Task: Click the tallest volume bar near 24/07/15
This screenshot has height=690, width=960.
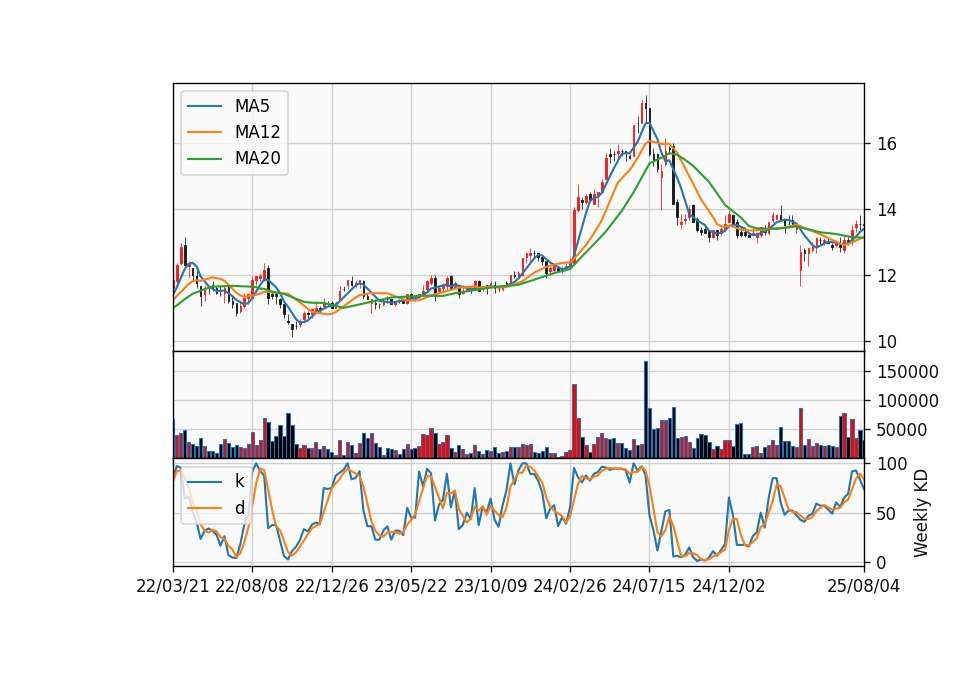Action: [646, 410]
